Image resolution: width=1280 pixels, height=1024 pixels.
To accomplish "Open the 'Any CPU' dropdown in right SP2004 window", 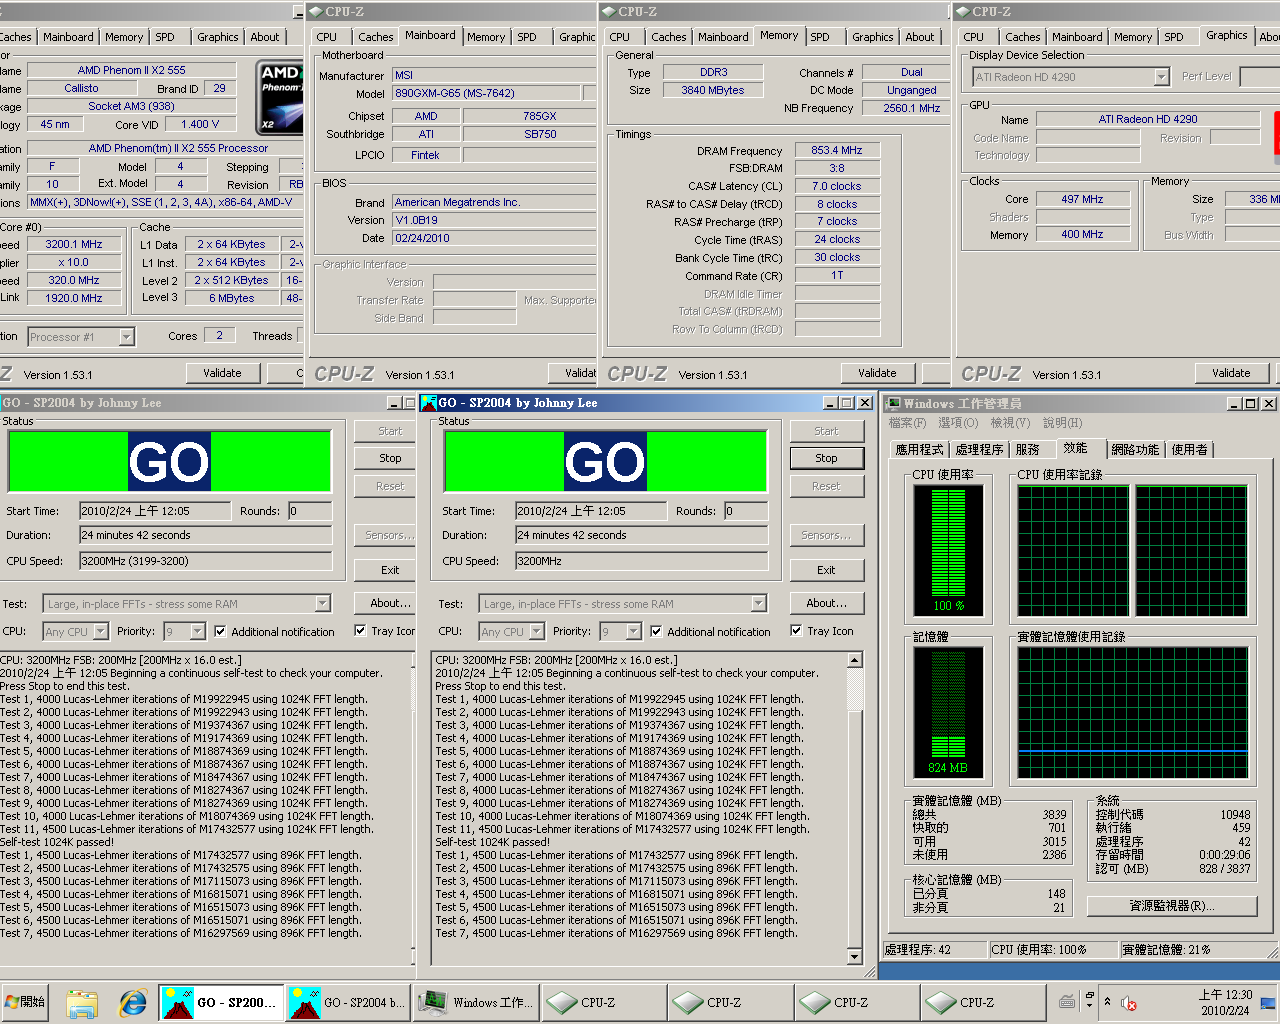I will pyautogui.click(x=536, y=632).
